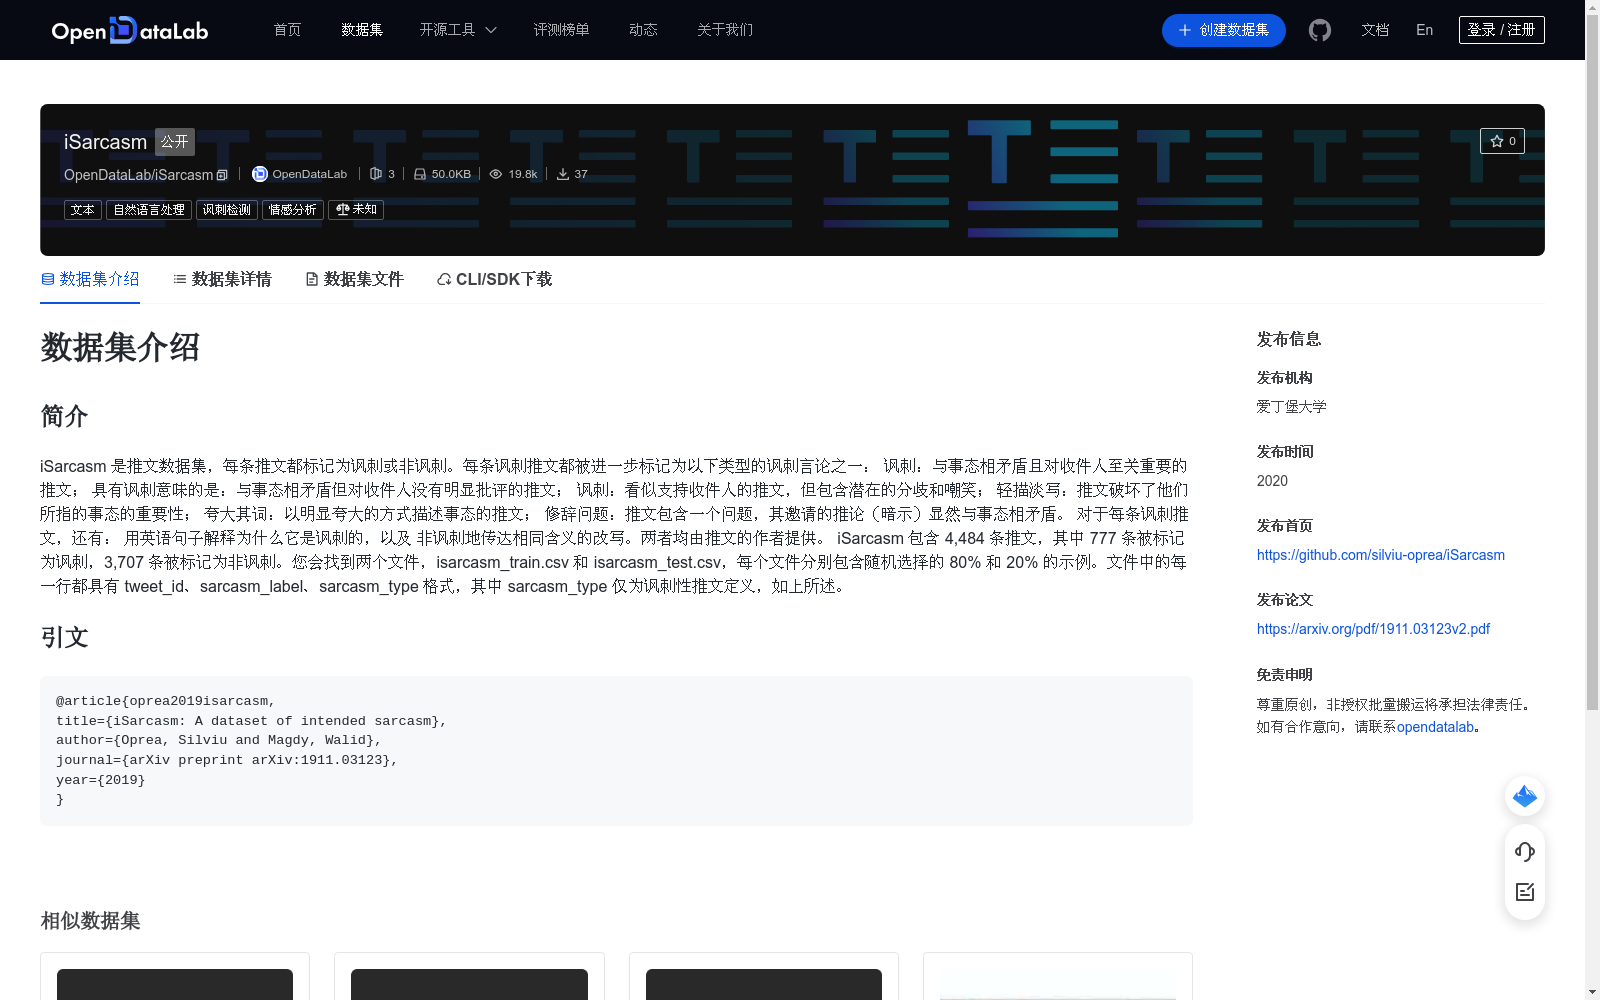1600x1000 pixels.
Task: Click the scrollbar down arrow
Action: point(1592,992)
